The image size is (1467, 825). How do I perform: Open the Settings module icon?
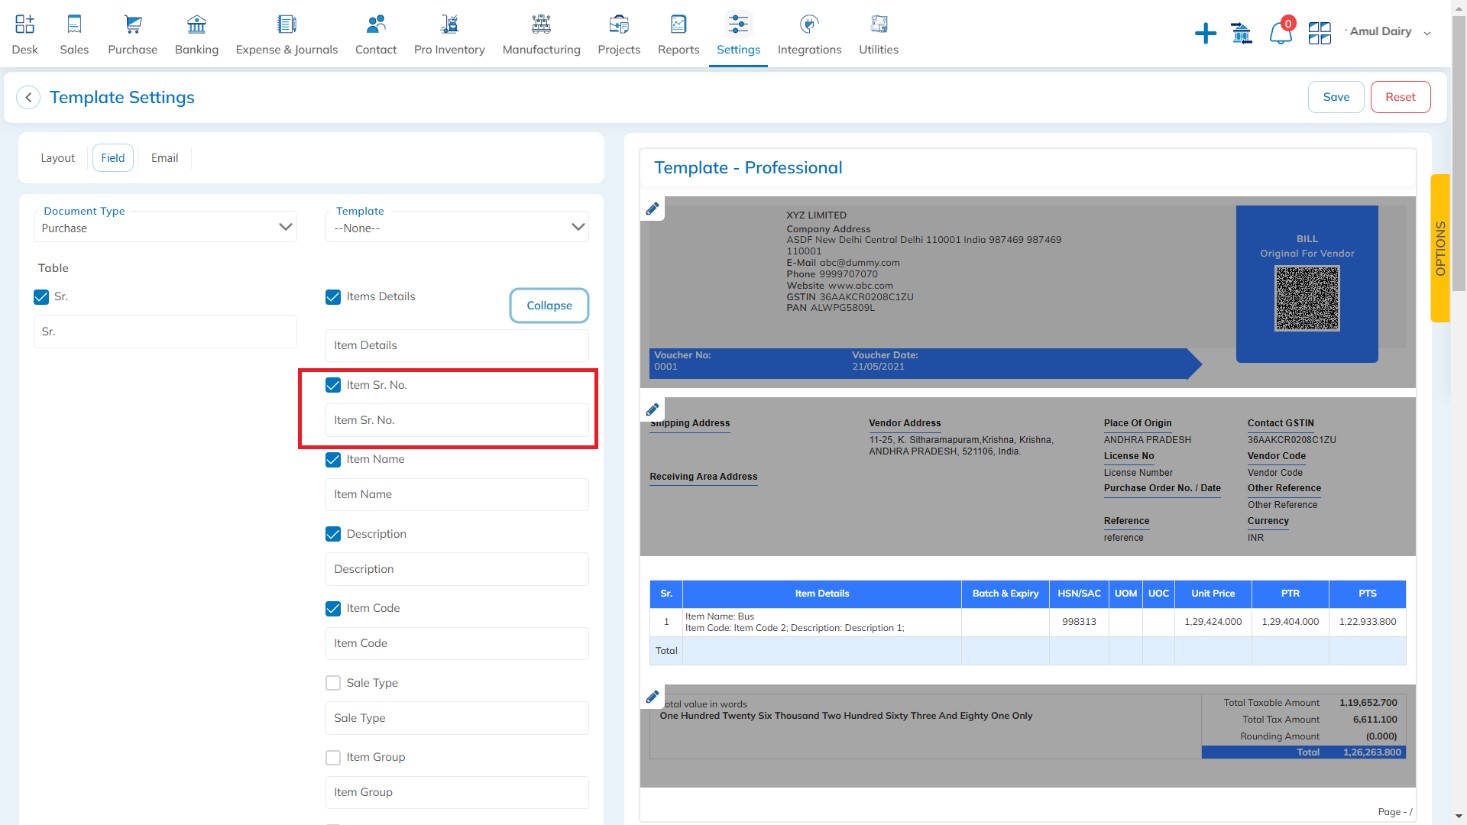[738, 24]
